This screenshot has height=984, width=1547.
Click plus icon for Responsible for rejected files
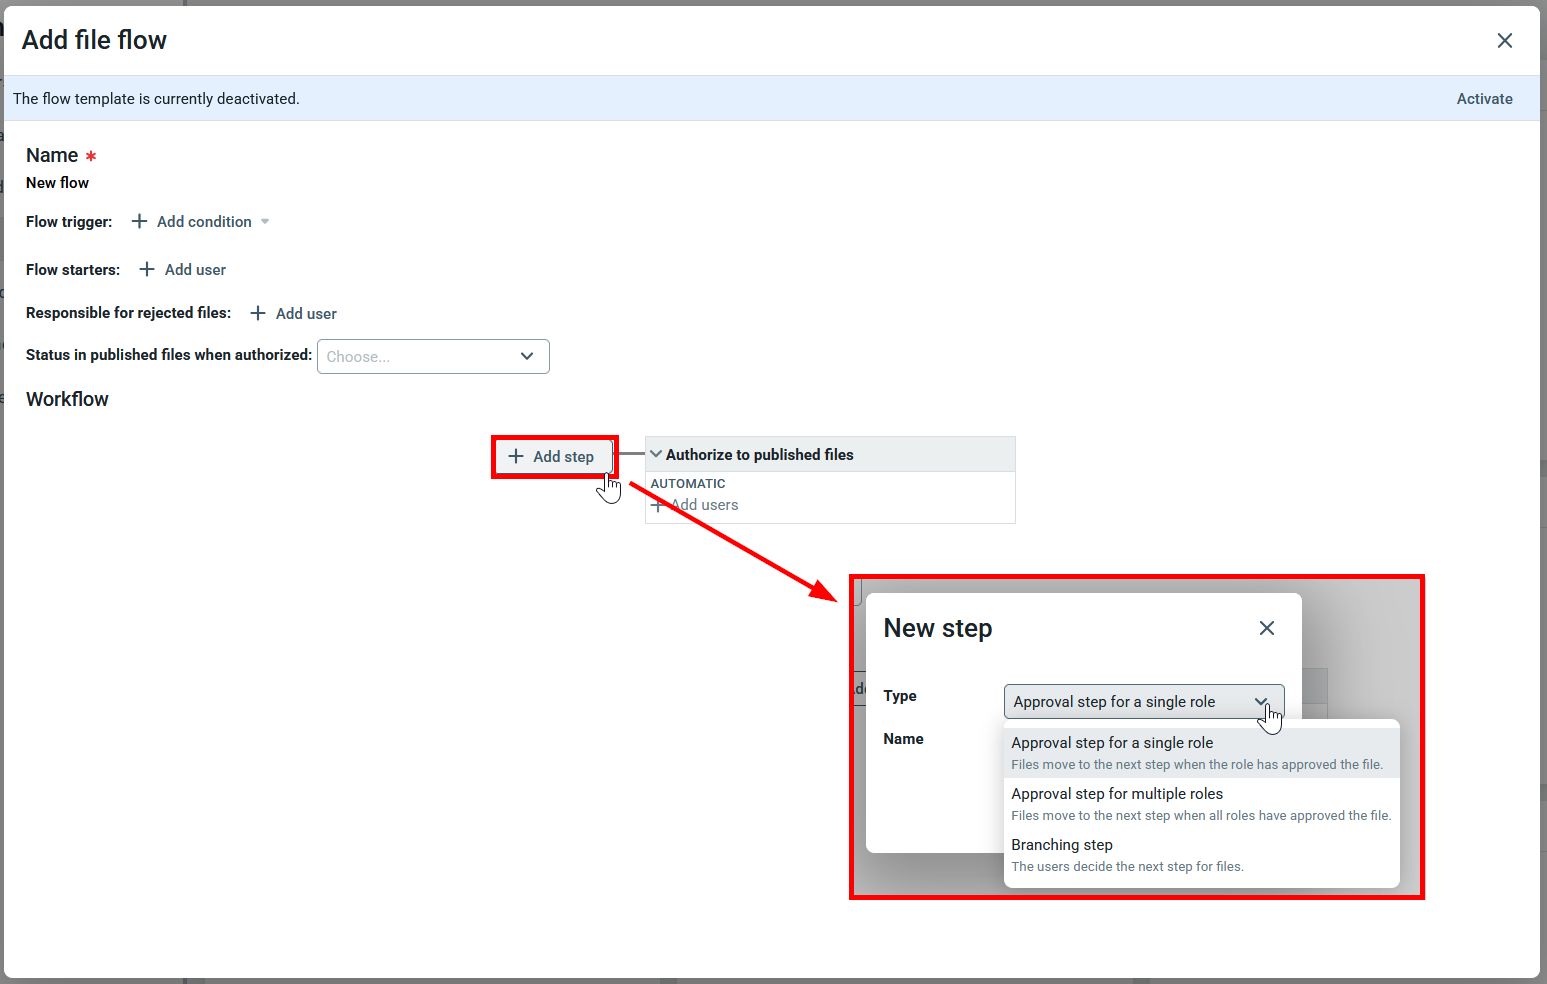[x=258, y=313]
